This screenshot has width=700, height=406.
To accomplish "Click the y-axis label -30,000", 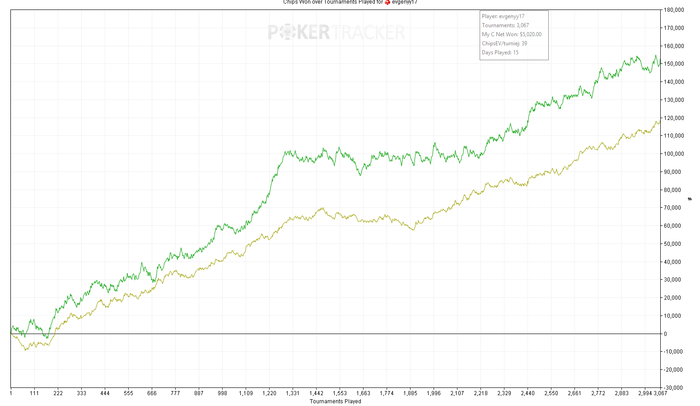I will click(674, 388).
